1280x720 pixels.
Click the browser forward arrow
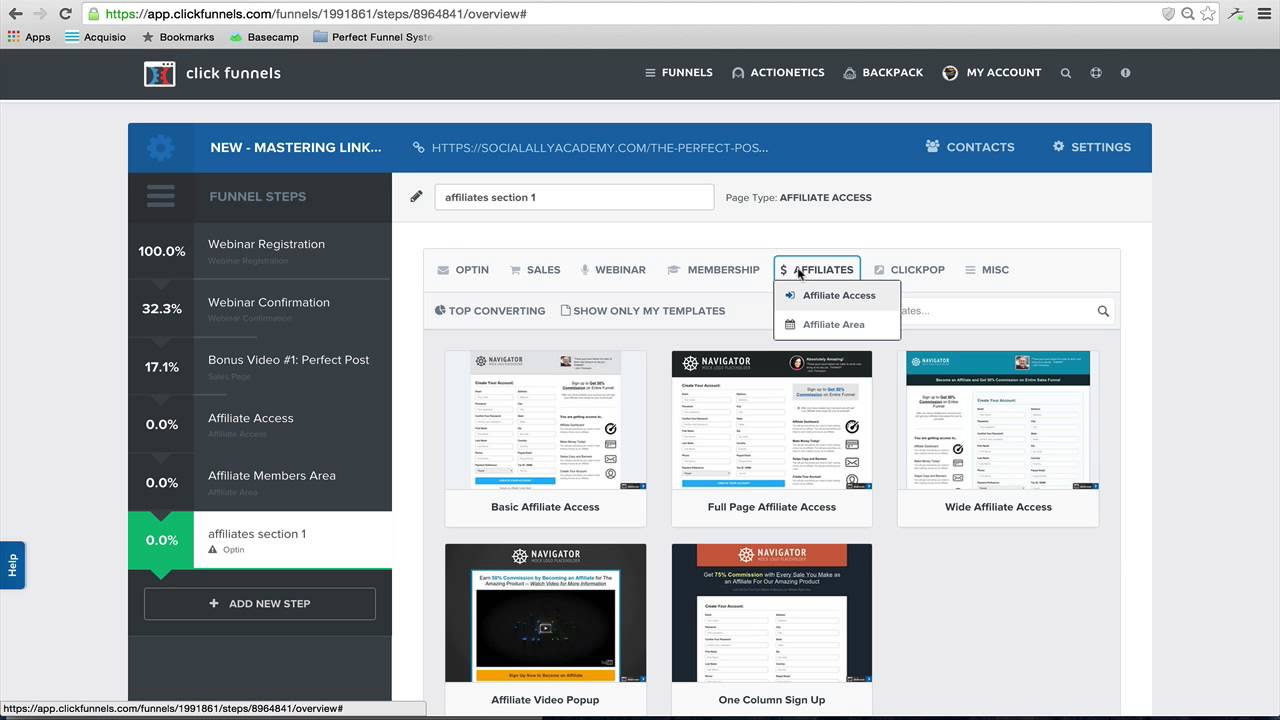coord(39,14)
